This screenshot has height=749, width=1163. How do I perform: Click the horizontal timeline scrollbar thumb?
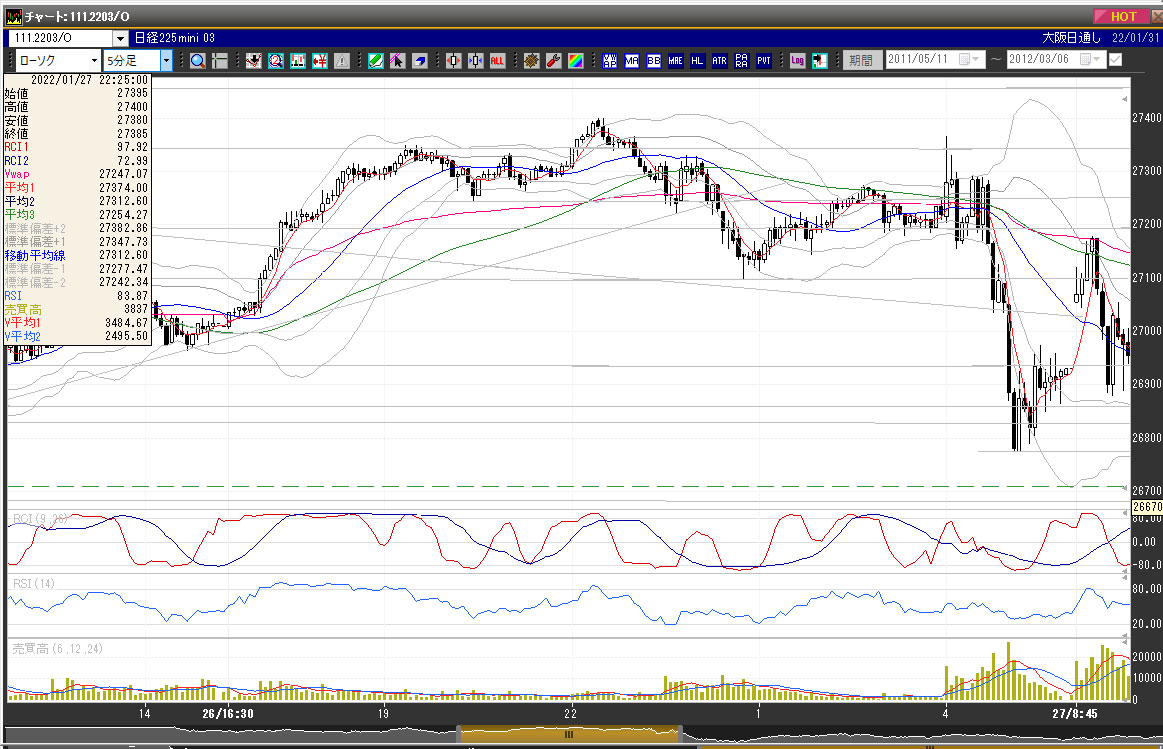coord(569,733)
